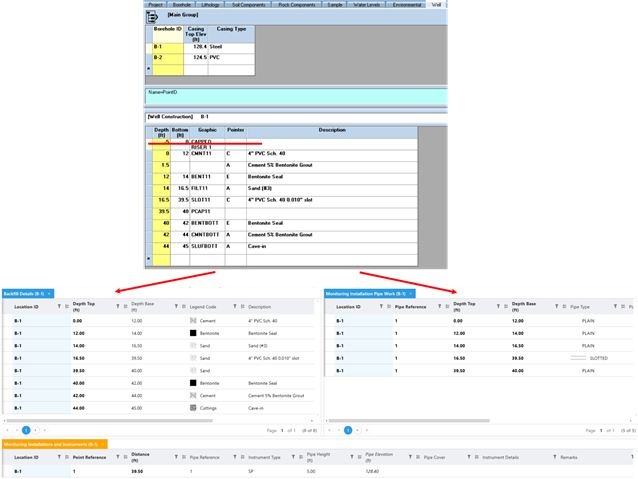The image size is (638, 479).
Task: Switch to the Lithology tab
Action: click(x=210, y=5)
